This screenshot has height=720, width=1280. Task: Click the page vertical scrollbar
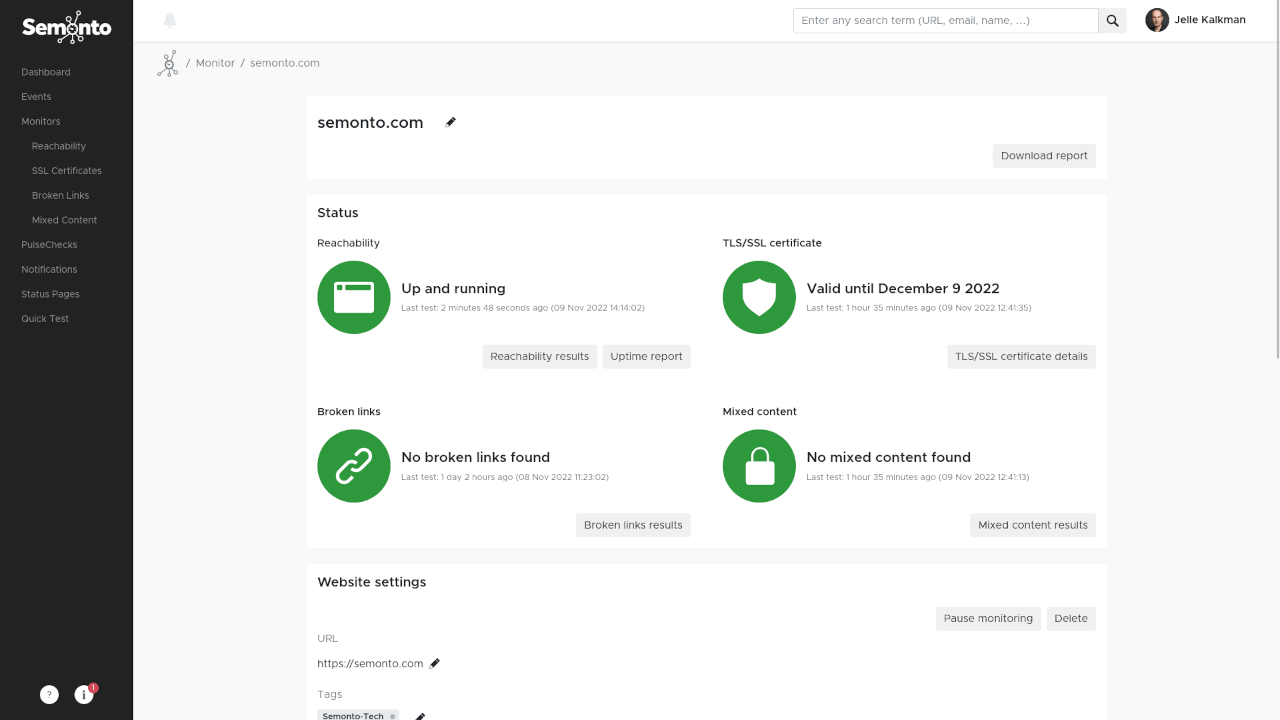(1276, 180)
